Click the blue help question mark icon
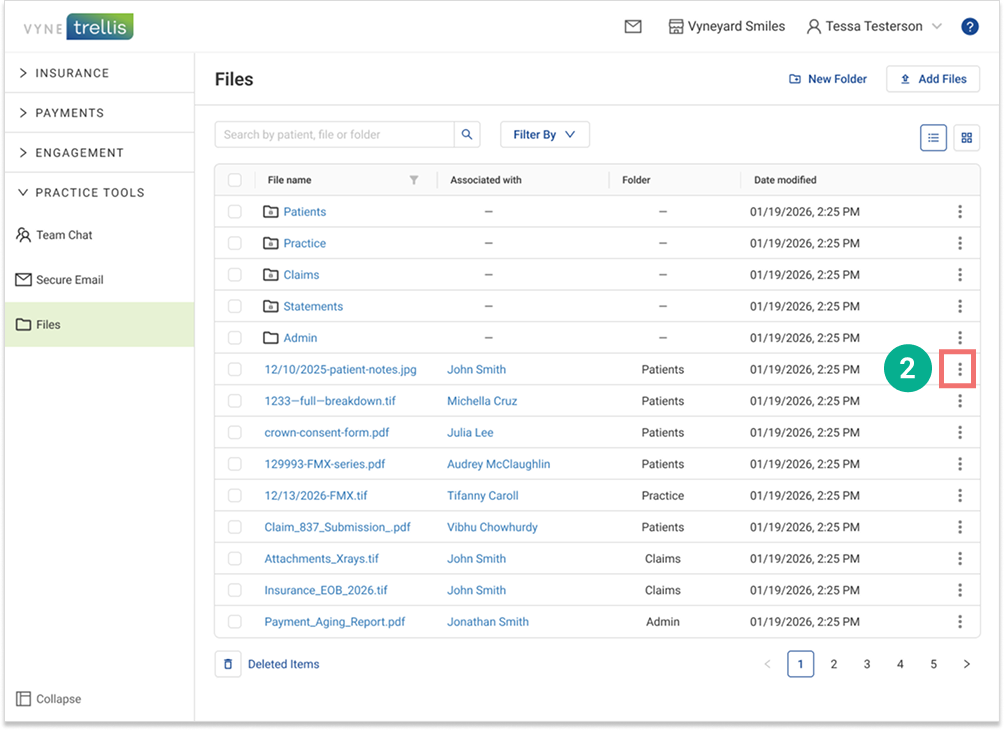Screen dimensions: 1004x730 coord(969,27)
